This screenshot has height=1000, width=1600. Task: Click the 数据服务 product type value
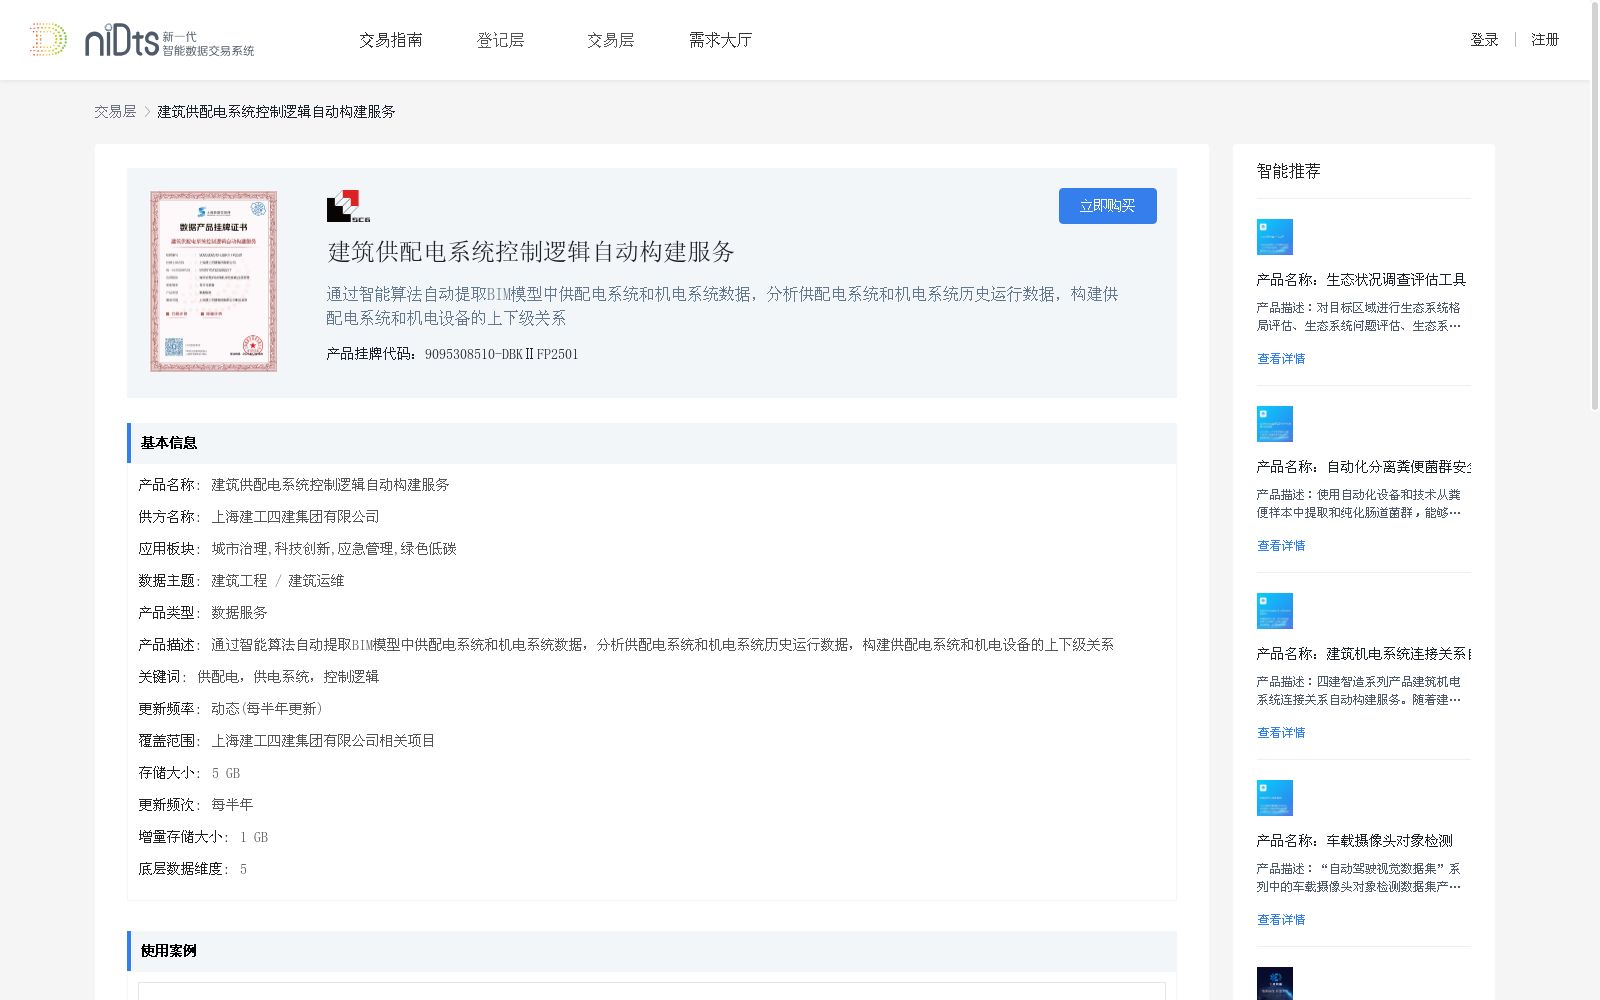pyautogui.click(x=239, y=613)
